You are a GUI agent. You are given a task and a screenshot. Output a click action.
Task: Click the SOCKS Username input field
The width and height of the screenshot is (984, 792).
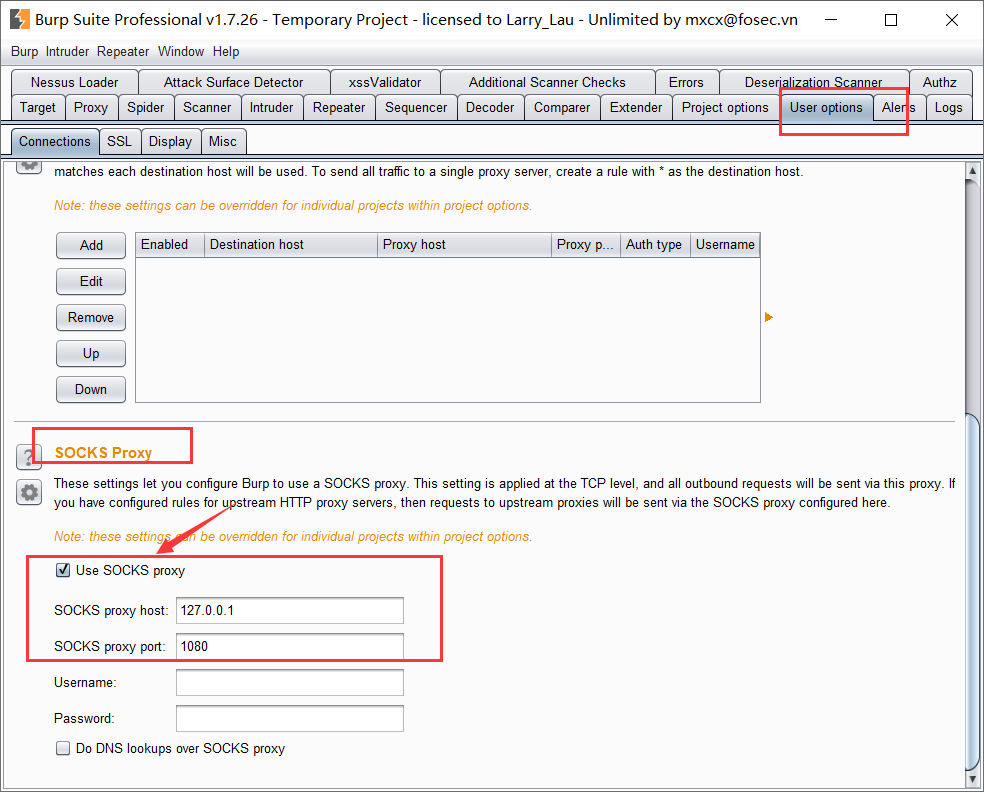click(290, 682)
